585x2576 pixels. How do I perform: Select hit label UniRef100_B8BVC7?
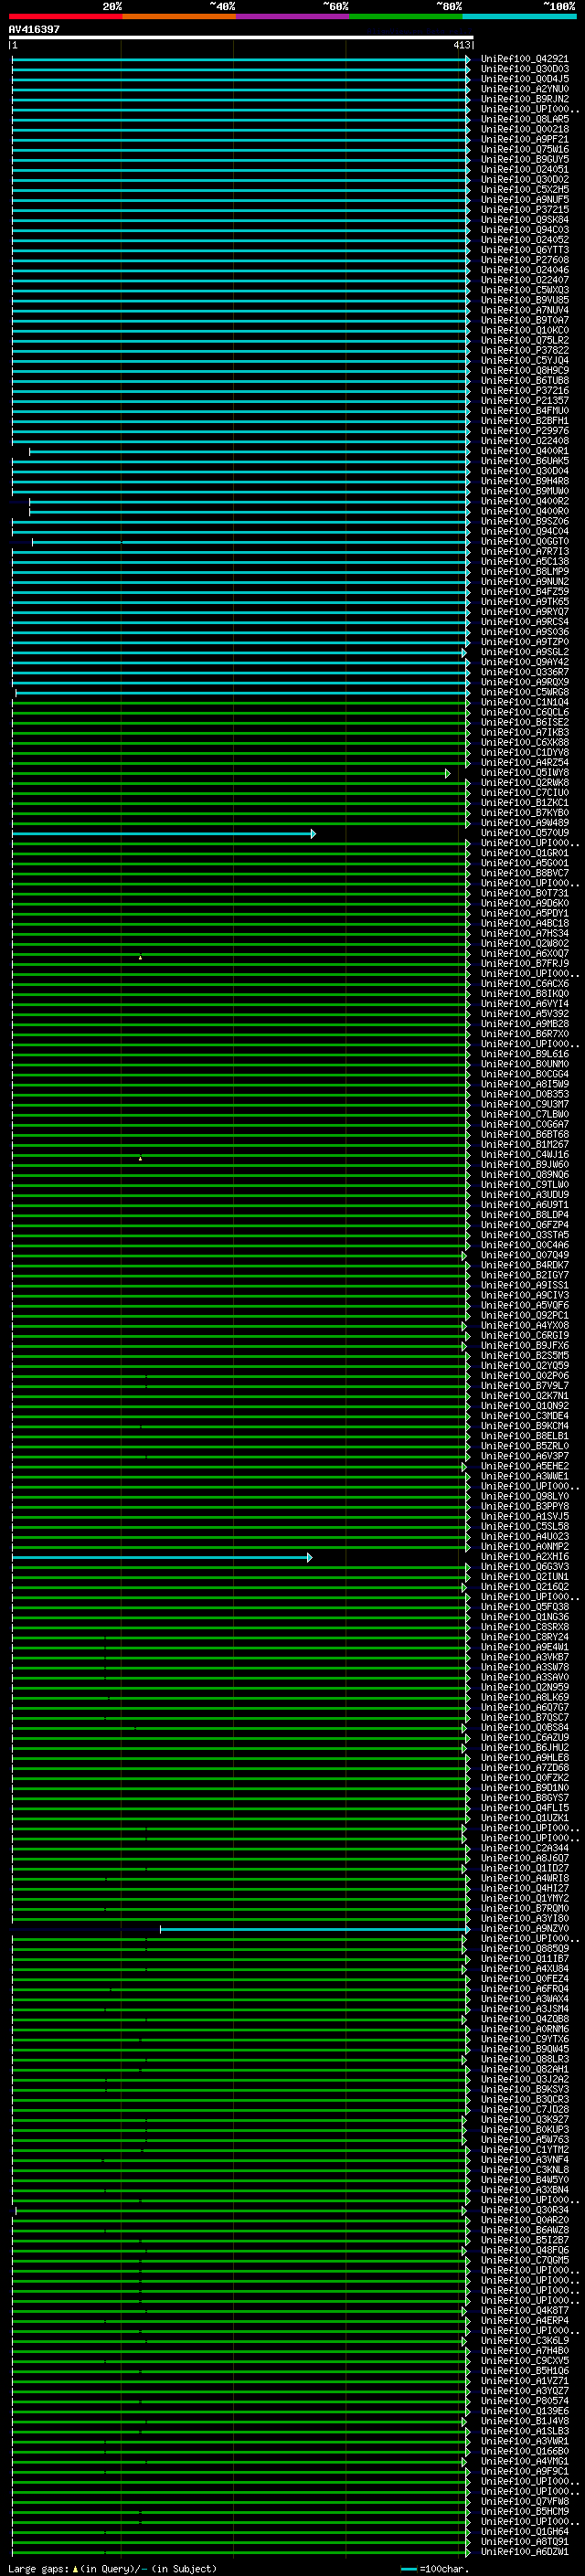tap(525, 873)
